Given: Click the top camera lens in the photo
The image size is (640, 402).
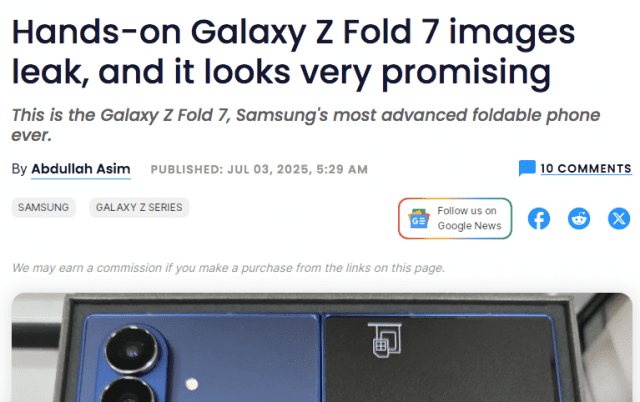Looking at the screenshot, I should (x=132, y=351).
